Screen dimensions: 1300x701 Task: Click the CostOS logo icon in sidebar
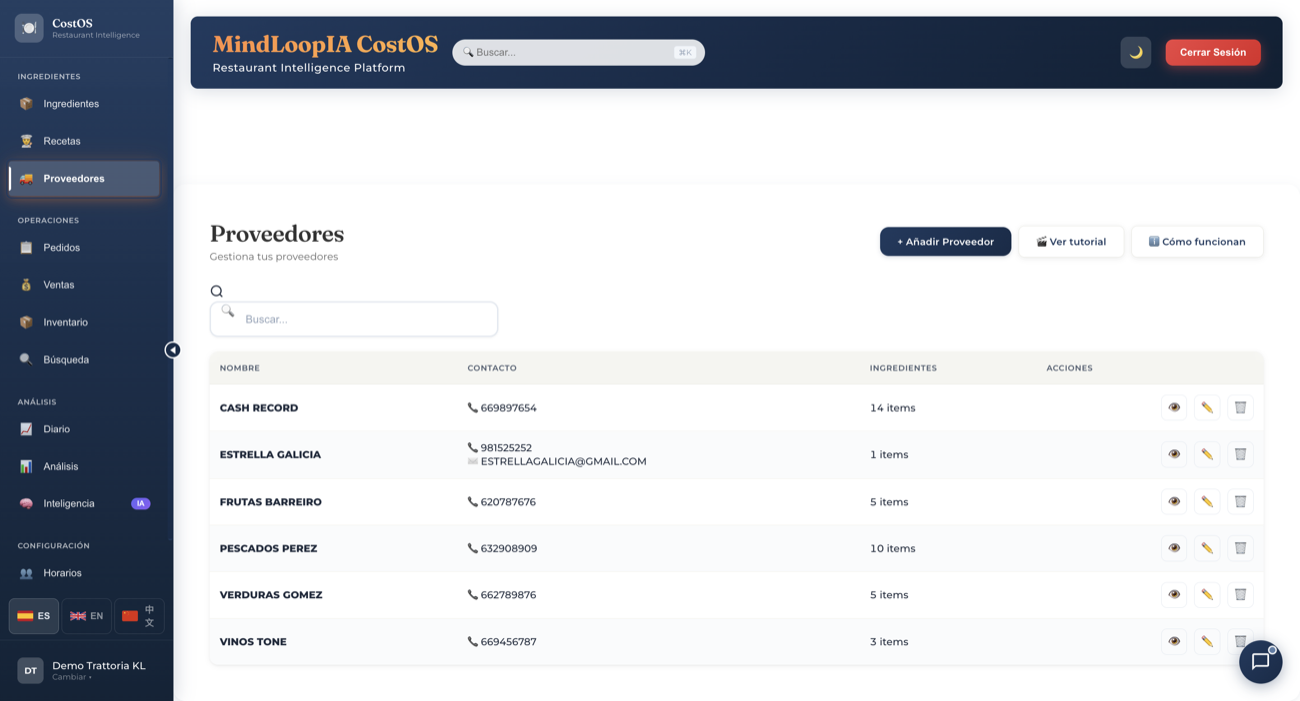tap(29, 28)
